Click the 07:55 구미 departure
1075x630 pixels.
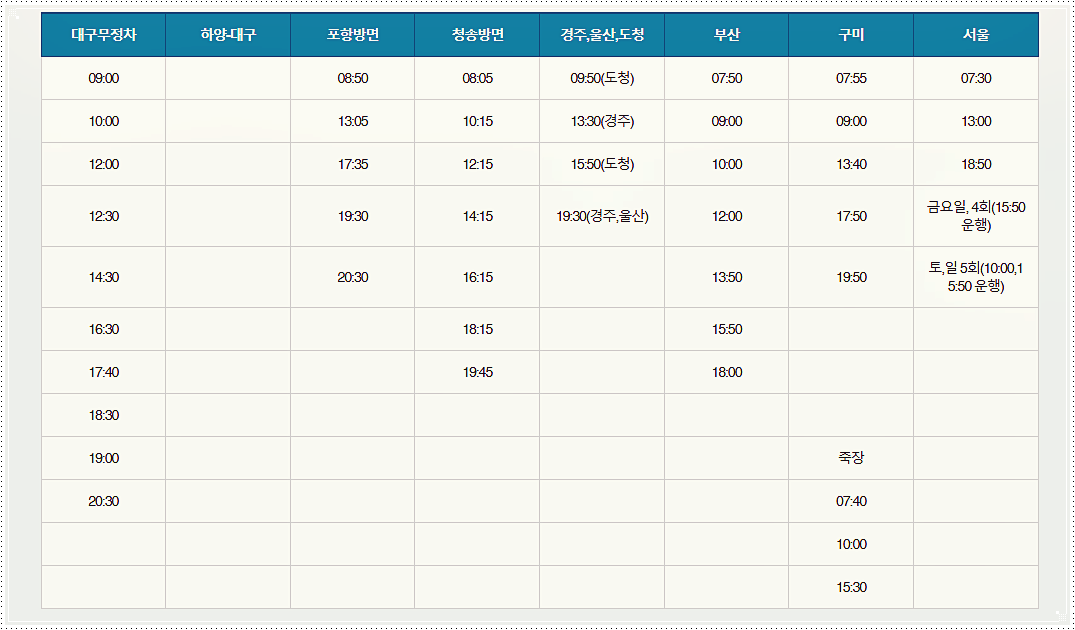851,78
